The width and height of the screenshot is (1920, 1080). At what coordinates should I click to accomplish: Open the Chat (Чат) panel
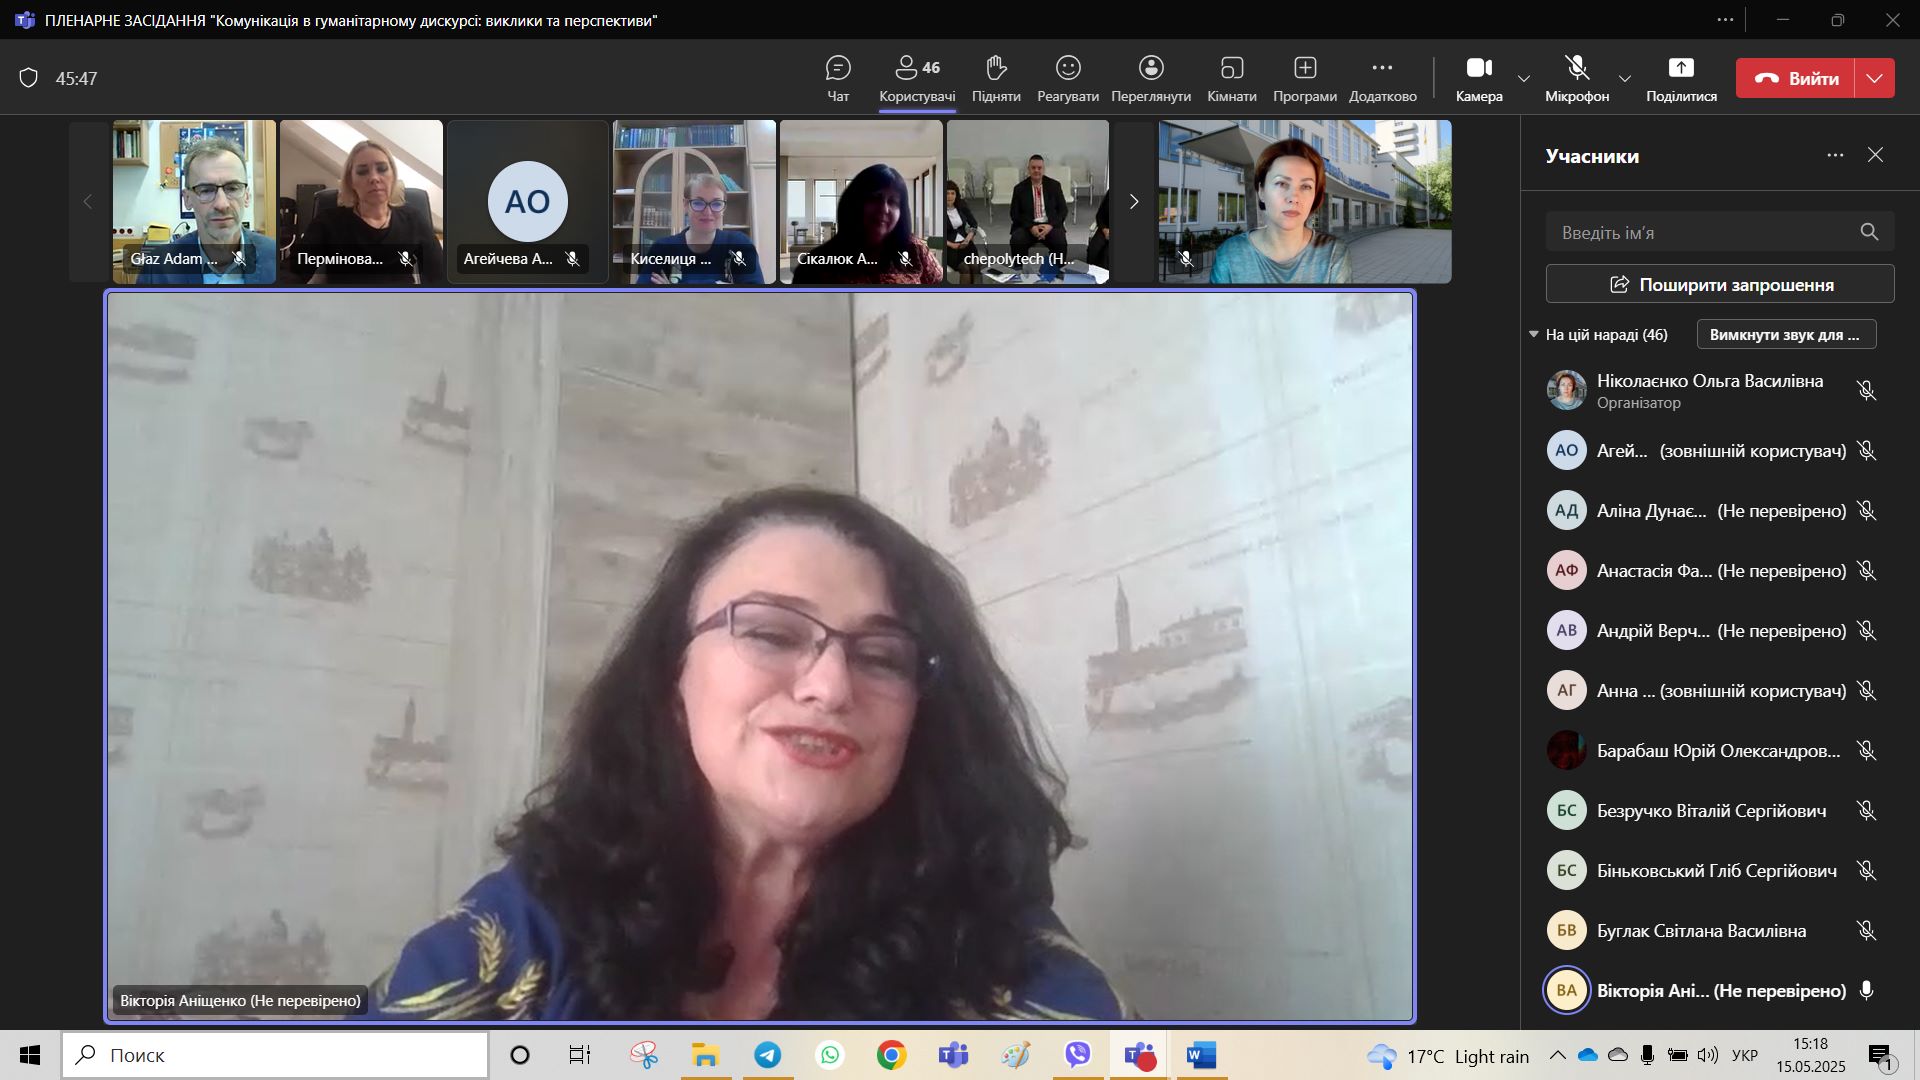(838, 78)
